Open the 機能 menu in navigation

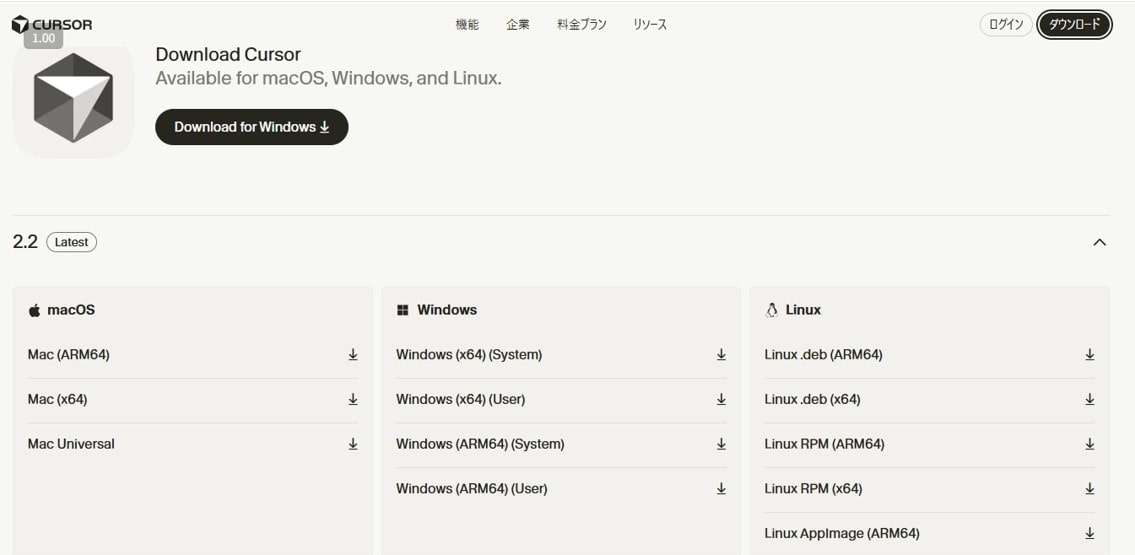click(x=467, y=25)
